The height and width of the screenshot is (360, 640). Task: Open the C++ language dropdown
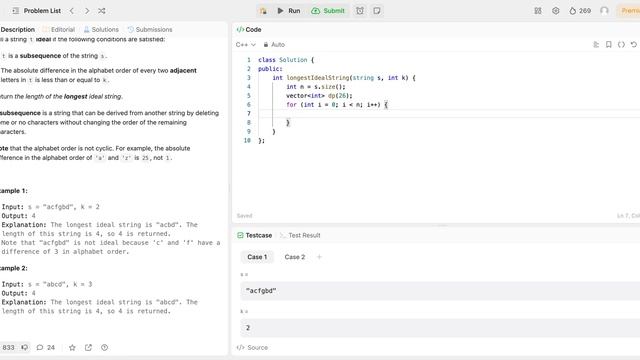[x=246, y=44]
